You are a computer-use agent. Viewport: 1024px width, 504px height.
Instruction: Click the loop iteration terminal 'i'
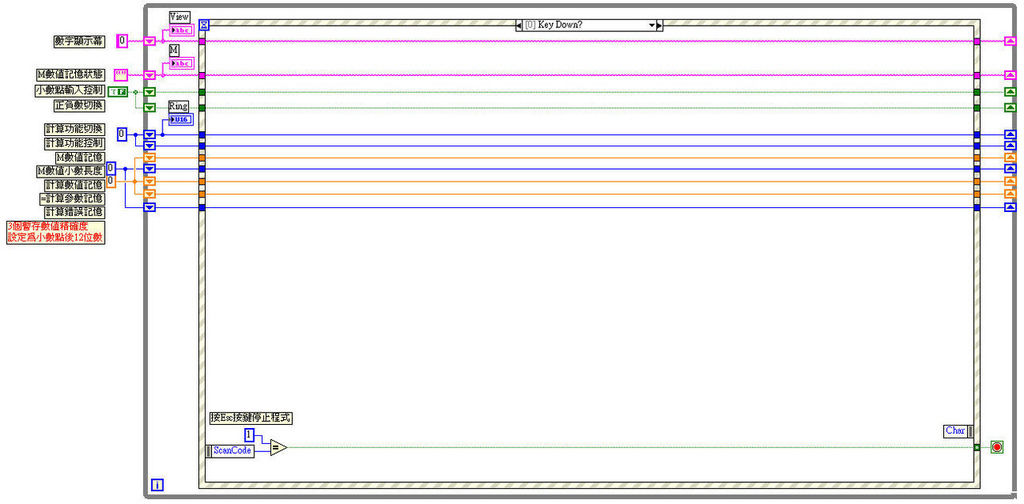(157, 484)
